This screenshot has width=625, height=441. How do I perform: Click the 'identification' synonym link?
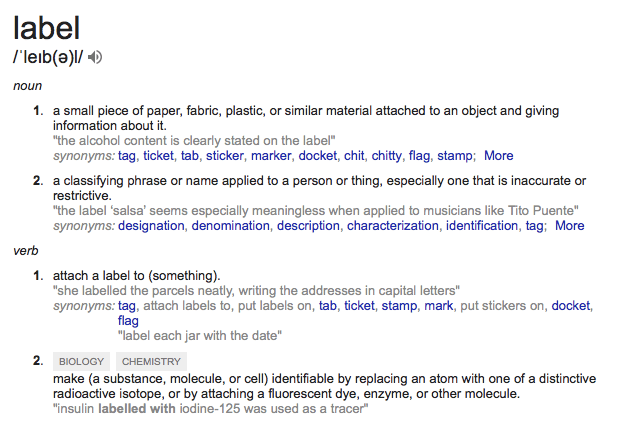pyautogui.click(x=481, y=225)
